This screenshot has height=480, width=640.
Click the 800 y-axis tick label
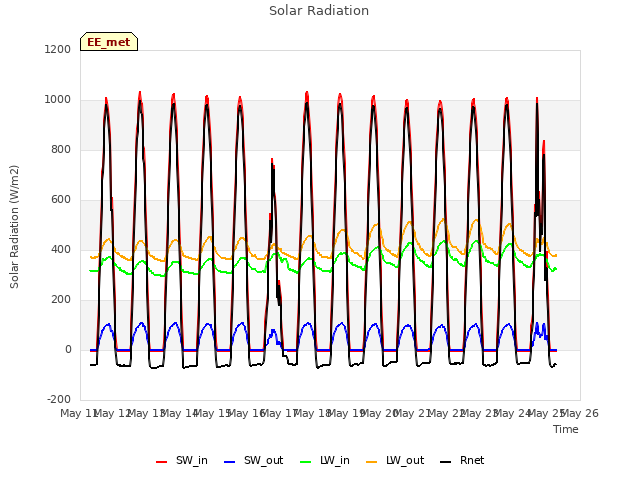click(x=61, y=150)
